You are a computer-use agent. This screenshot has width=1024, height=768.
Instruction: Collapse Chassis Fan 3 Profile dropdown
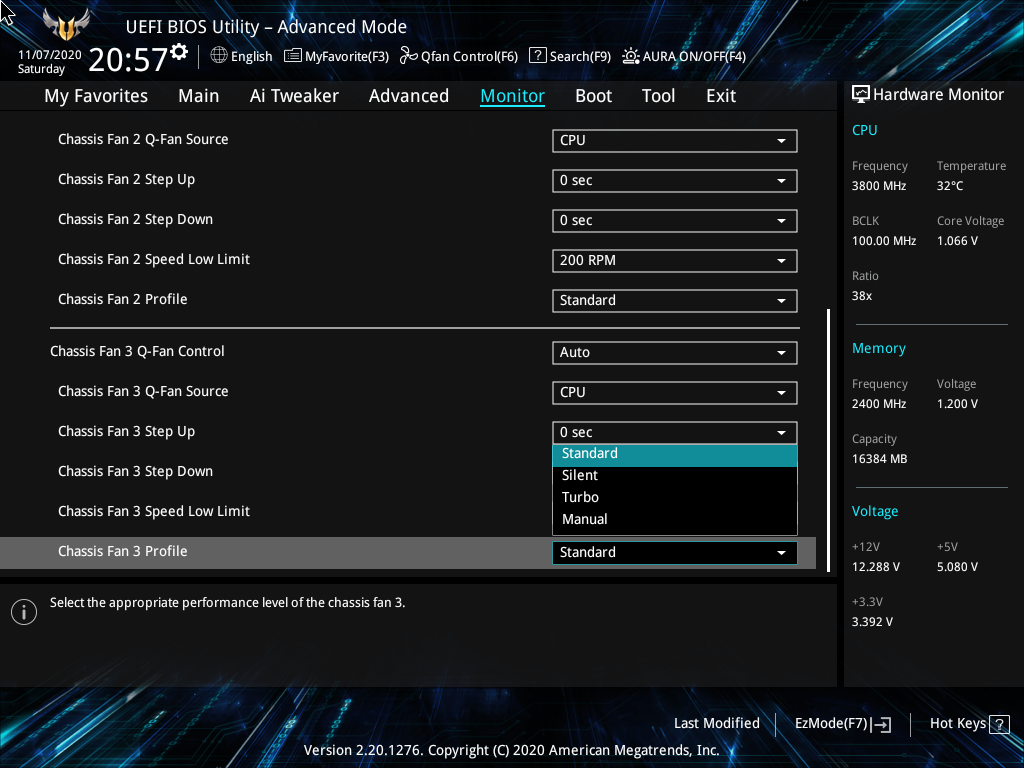675,552
